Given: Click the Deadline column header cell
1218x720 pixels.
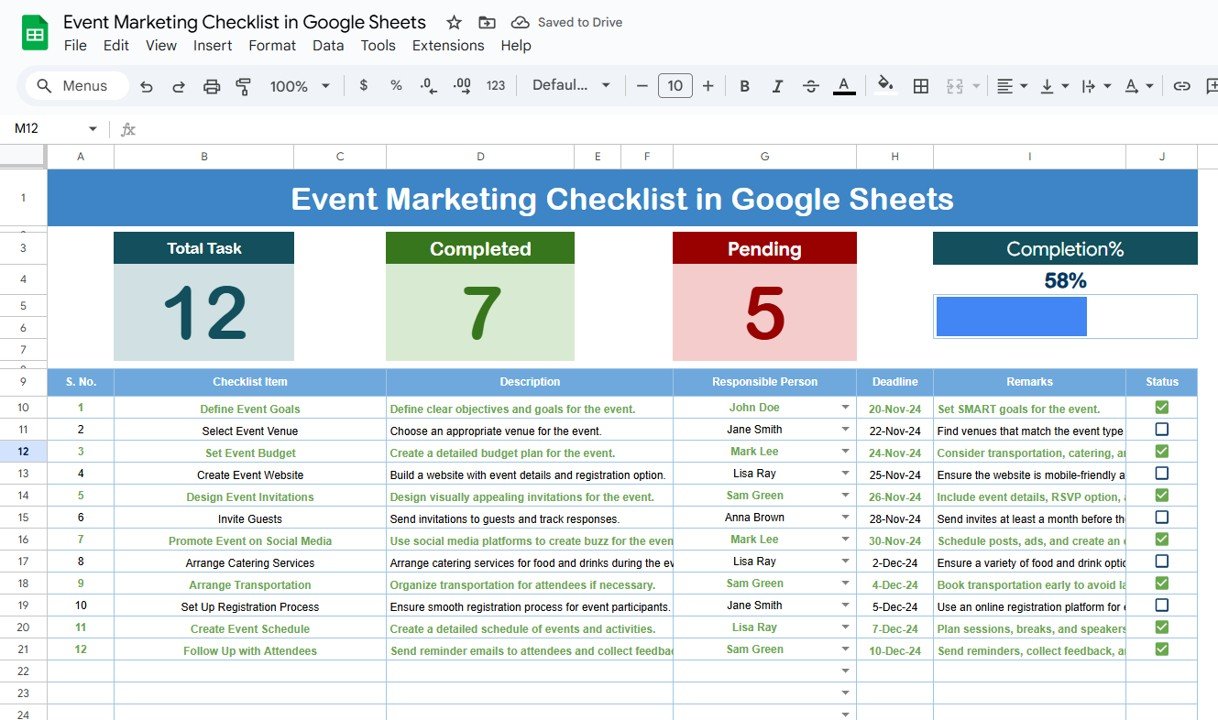Looking at the screenshot, I should 895,382.
